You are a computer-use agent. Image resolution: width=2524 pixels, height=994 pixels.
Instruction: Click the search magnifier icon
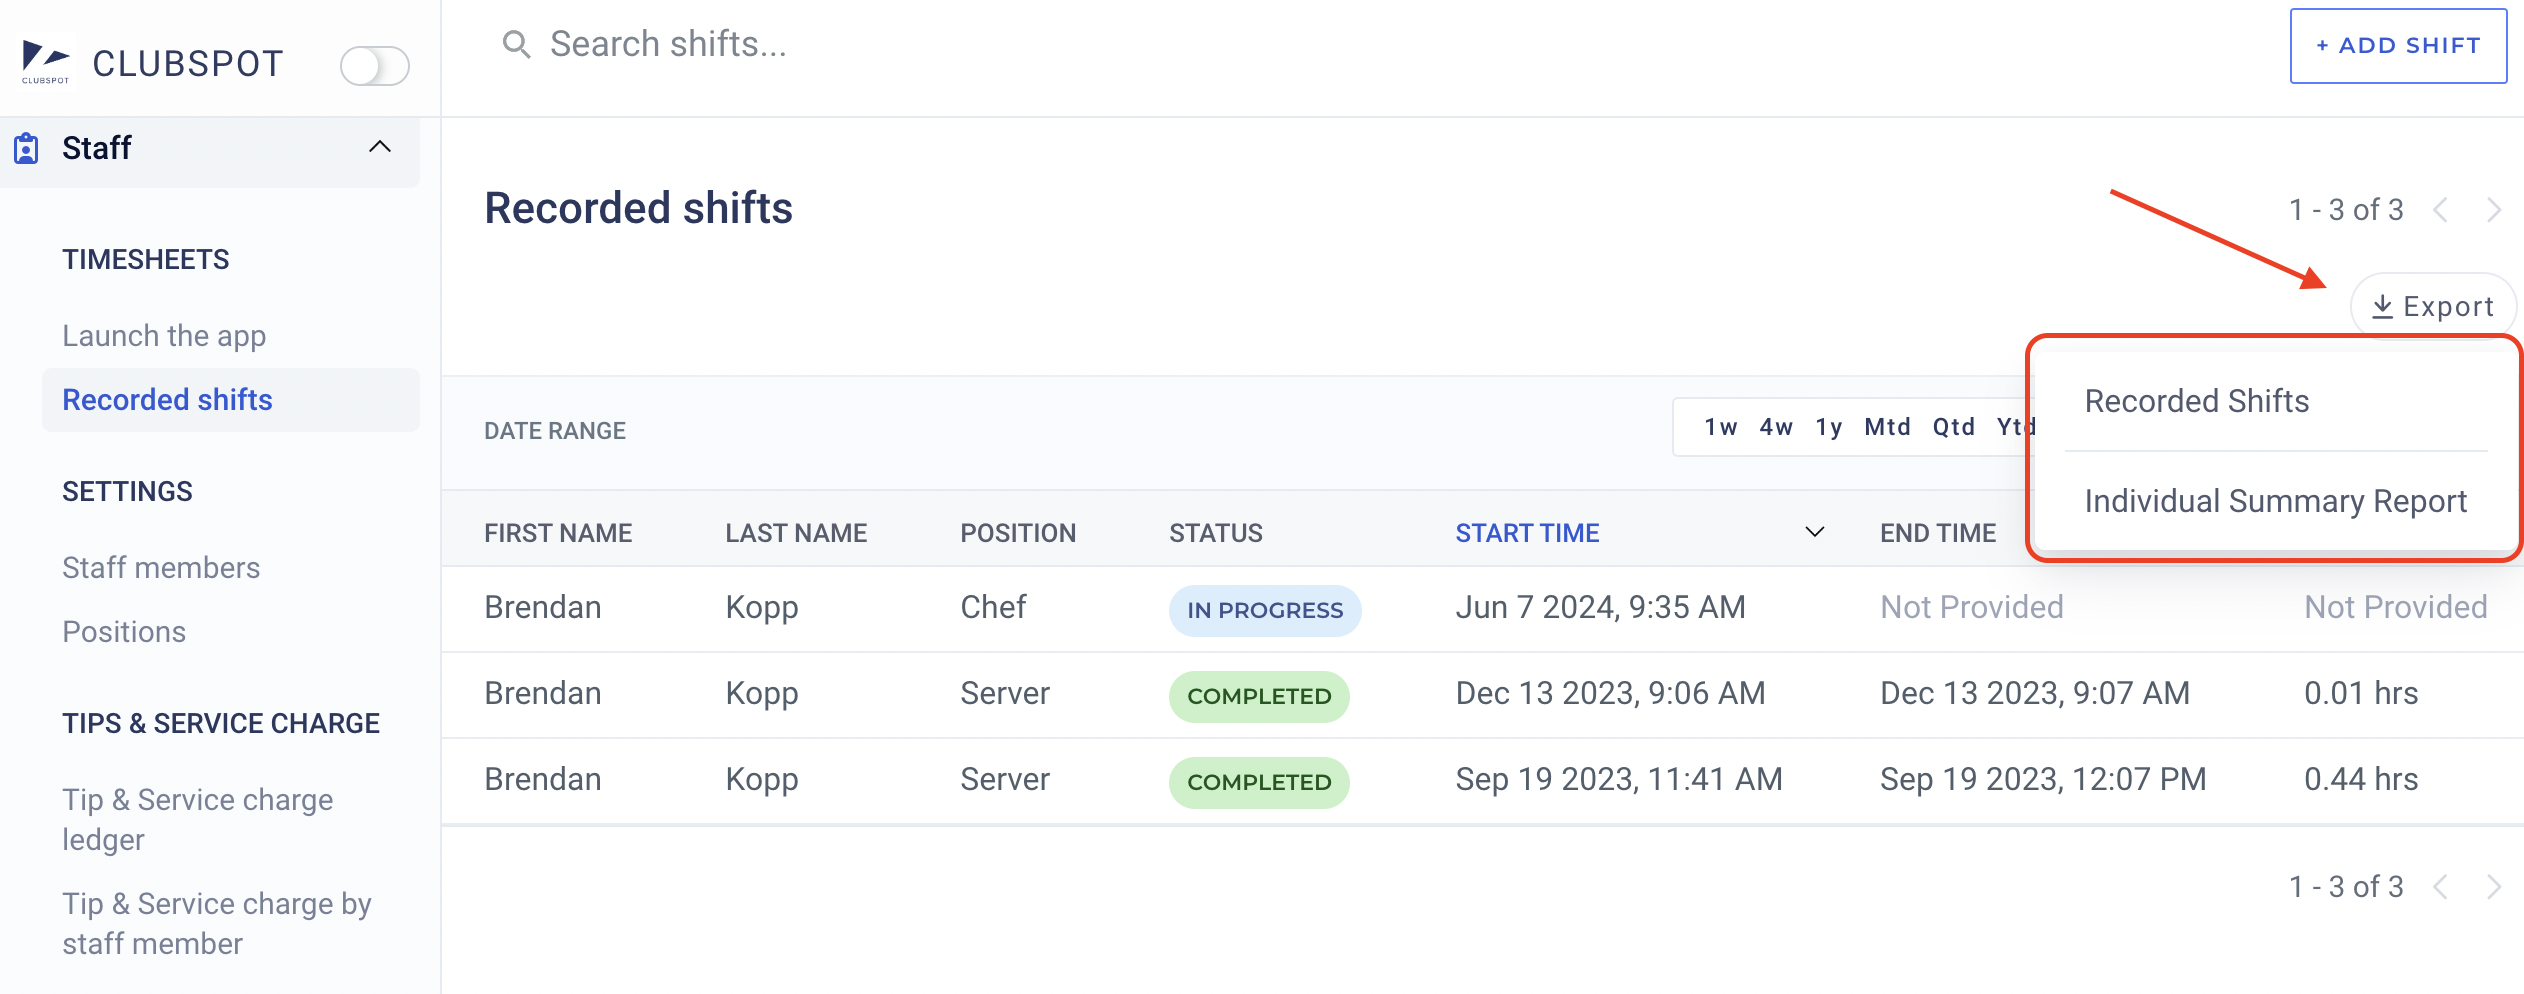pos(516,45)
